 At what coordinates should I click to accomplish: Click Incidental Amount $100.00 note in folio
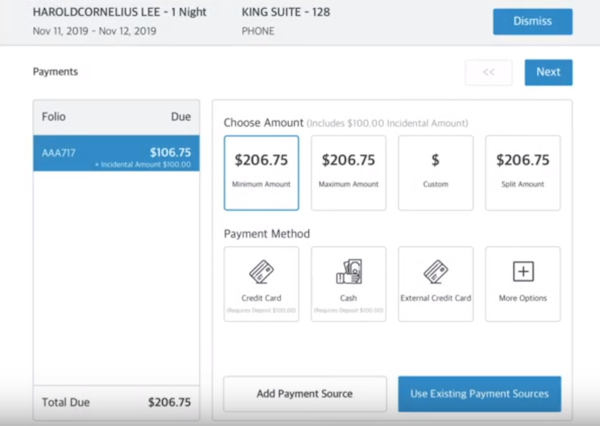[143, 165]
